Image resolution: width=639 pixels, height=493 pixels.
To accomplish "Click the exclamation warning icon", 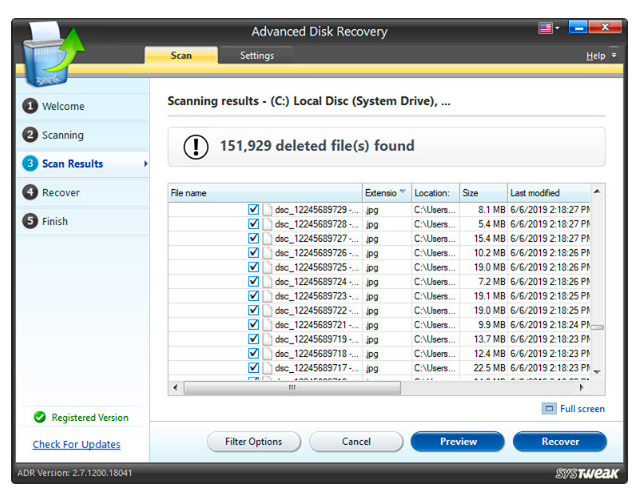I will coord(196,146).
